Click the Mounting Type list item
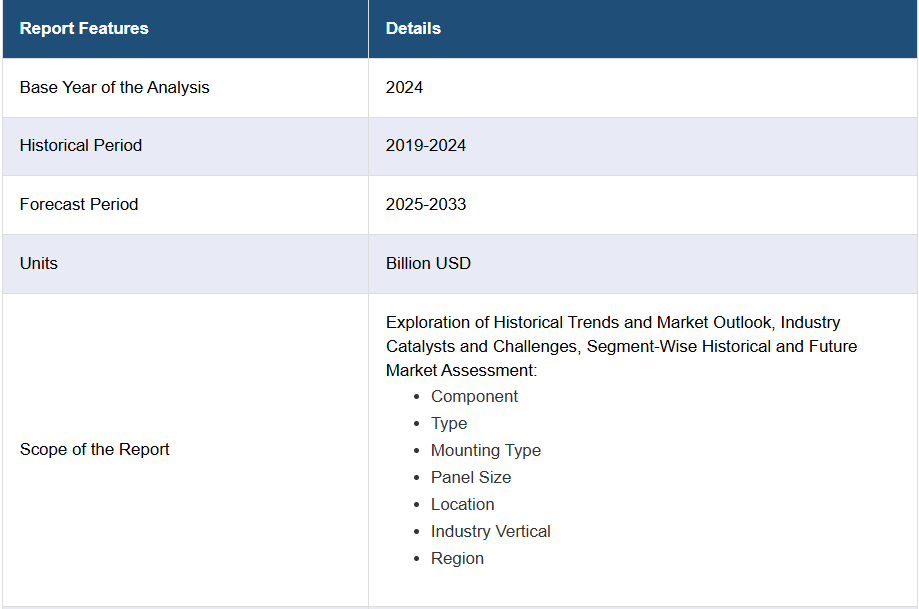 point(486,450)
